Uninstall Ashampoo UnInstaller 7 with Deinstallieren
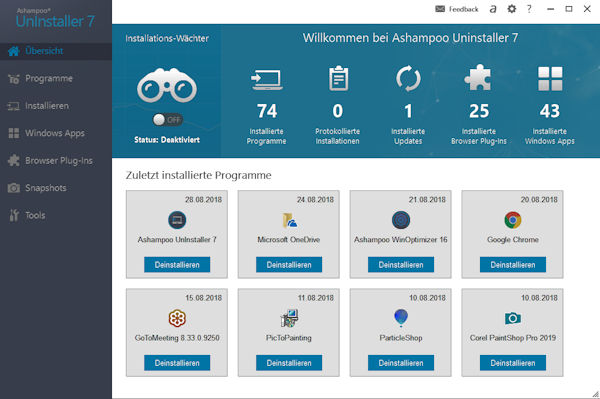Image resolution: width=600 pixels, height=399 pixels. [x=177, y=264]
